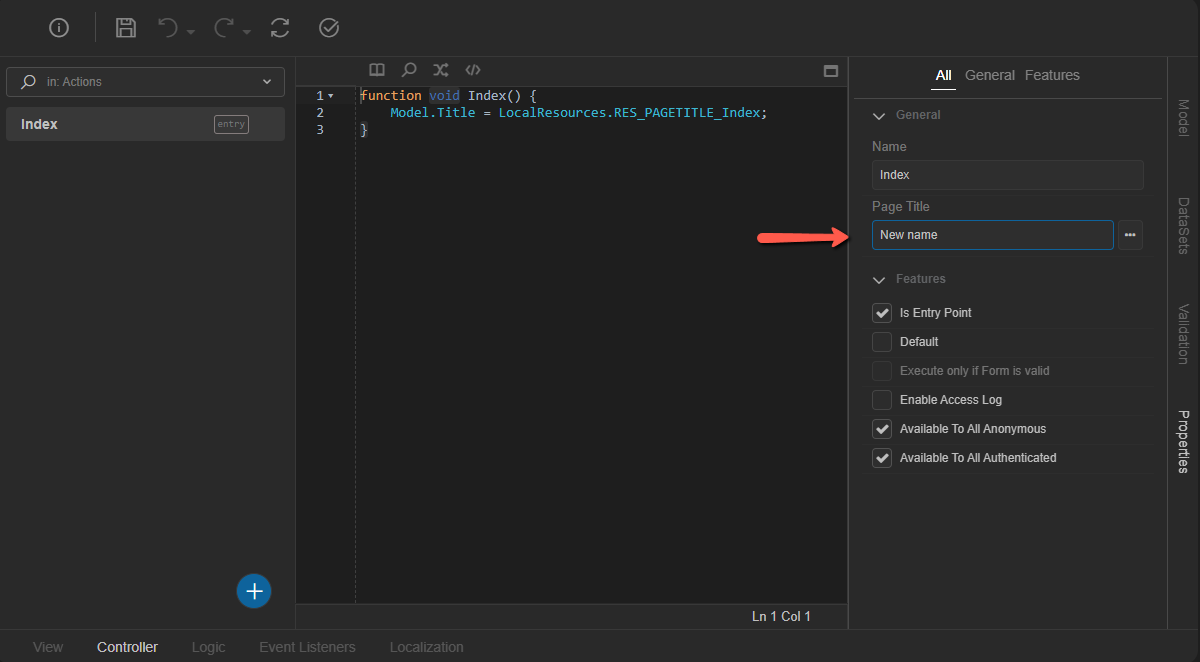The image size is (1200, 662).
Task: Click the ellipsis button beside Page Title
Action: (1130, 235)
